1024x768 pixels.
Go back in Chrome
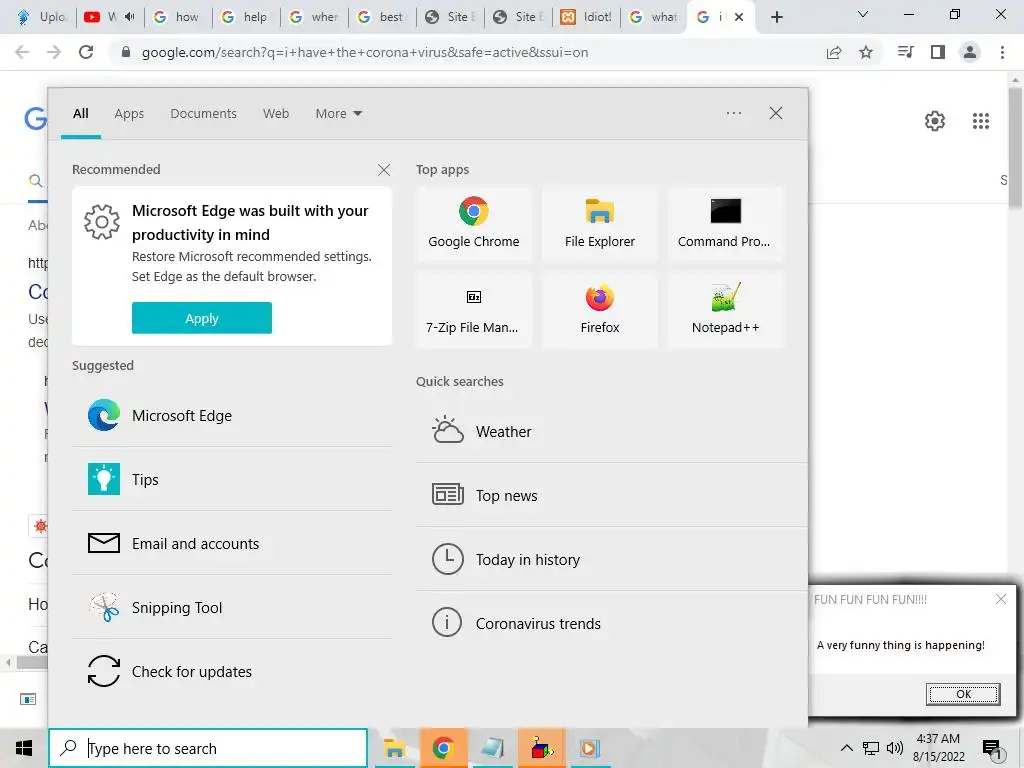pyautogui.click(x=22, y=52)
